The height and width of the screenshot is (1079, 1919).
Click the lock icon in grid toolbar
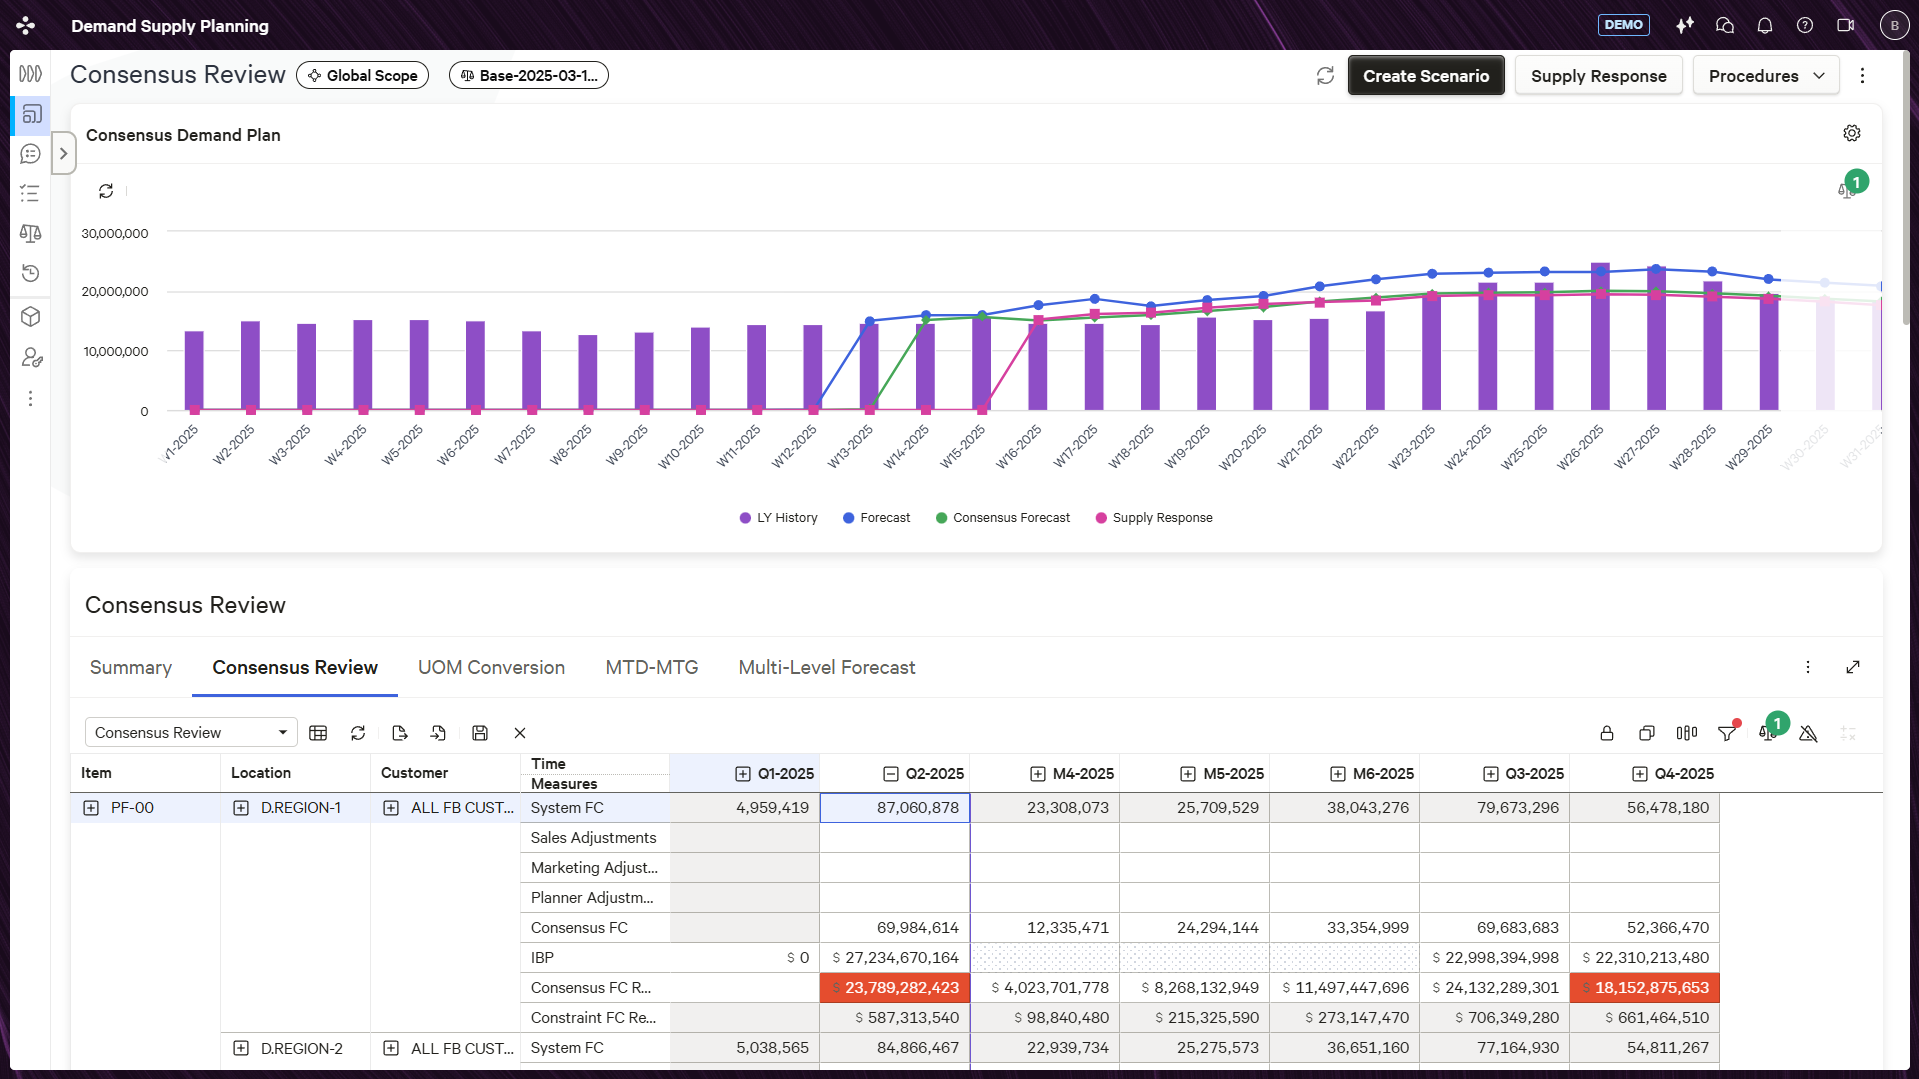(1607, 733)
